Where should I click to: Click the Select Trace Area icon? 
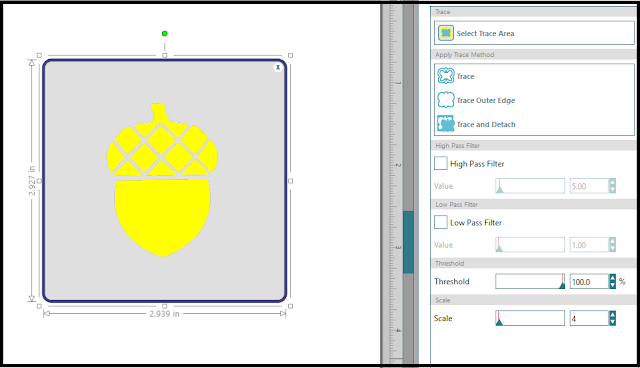pos(446,33)
